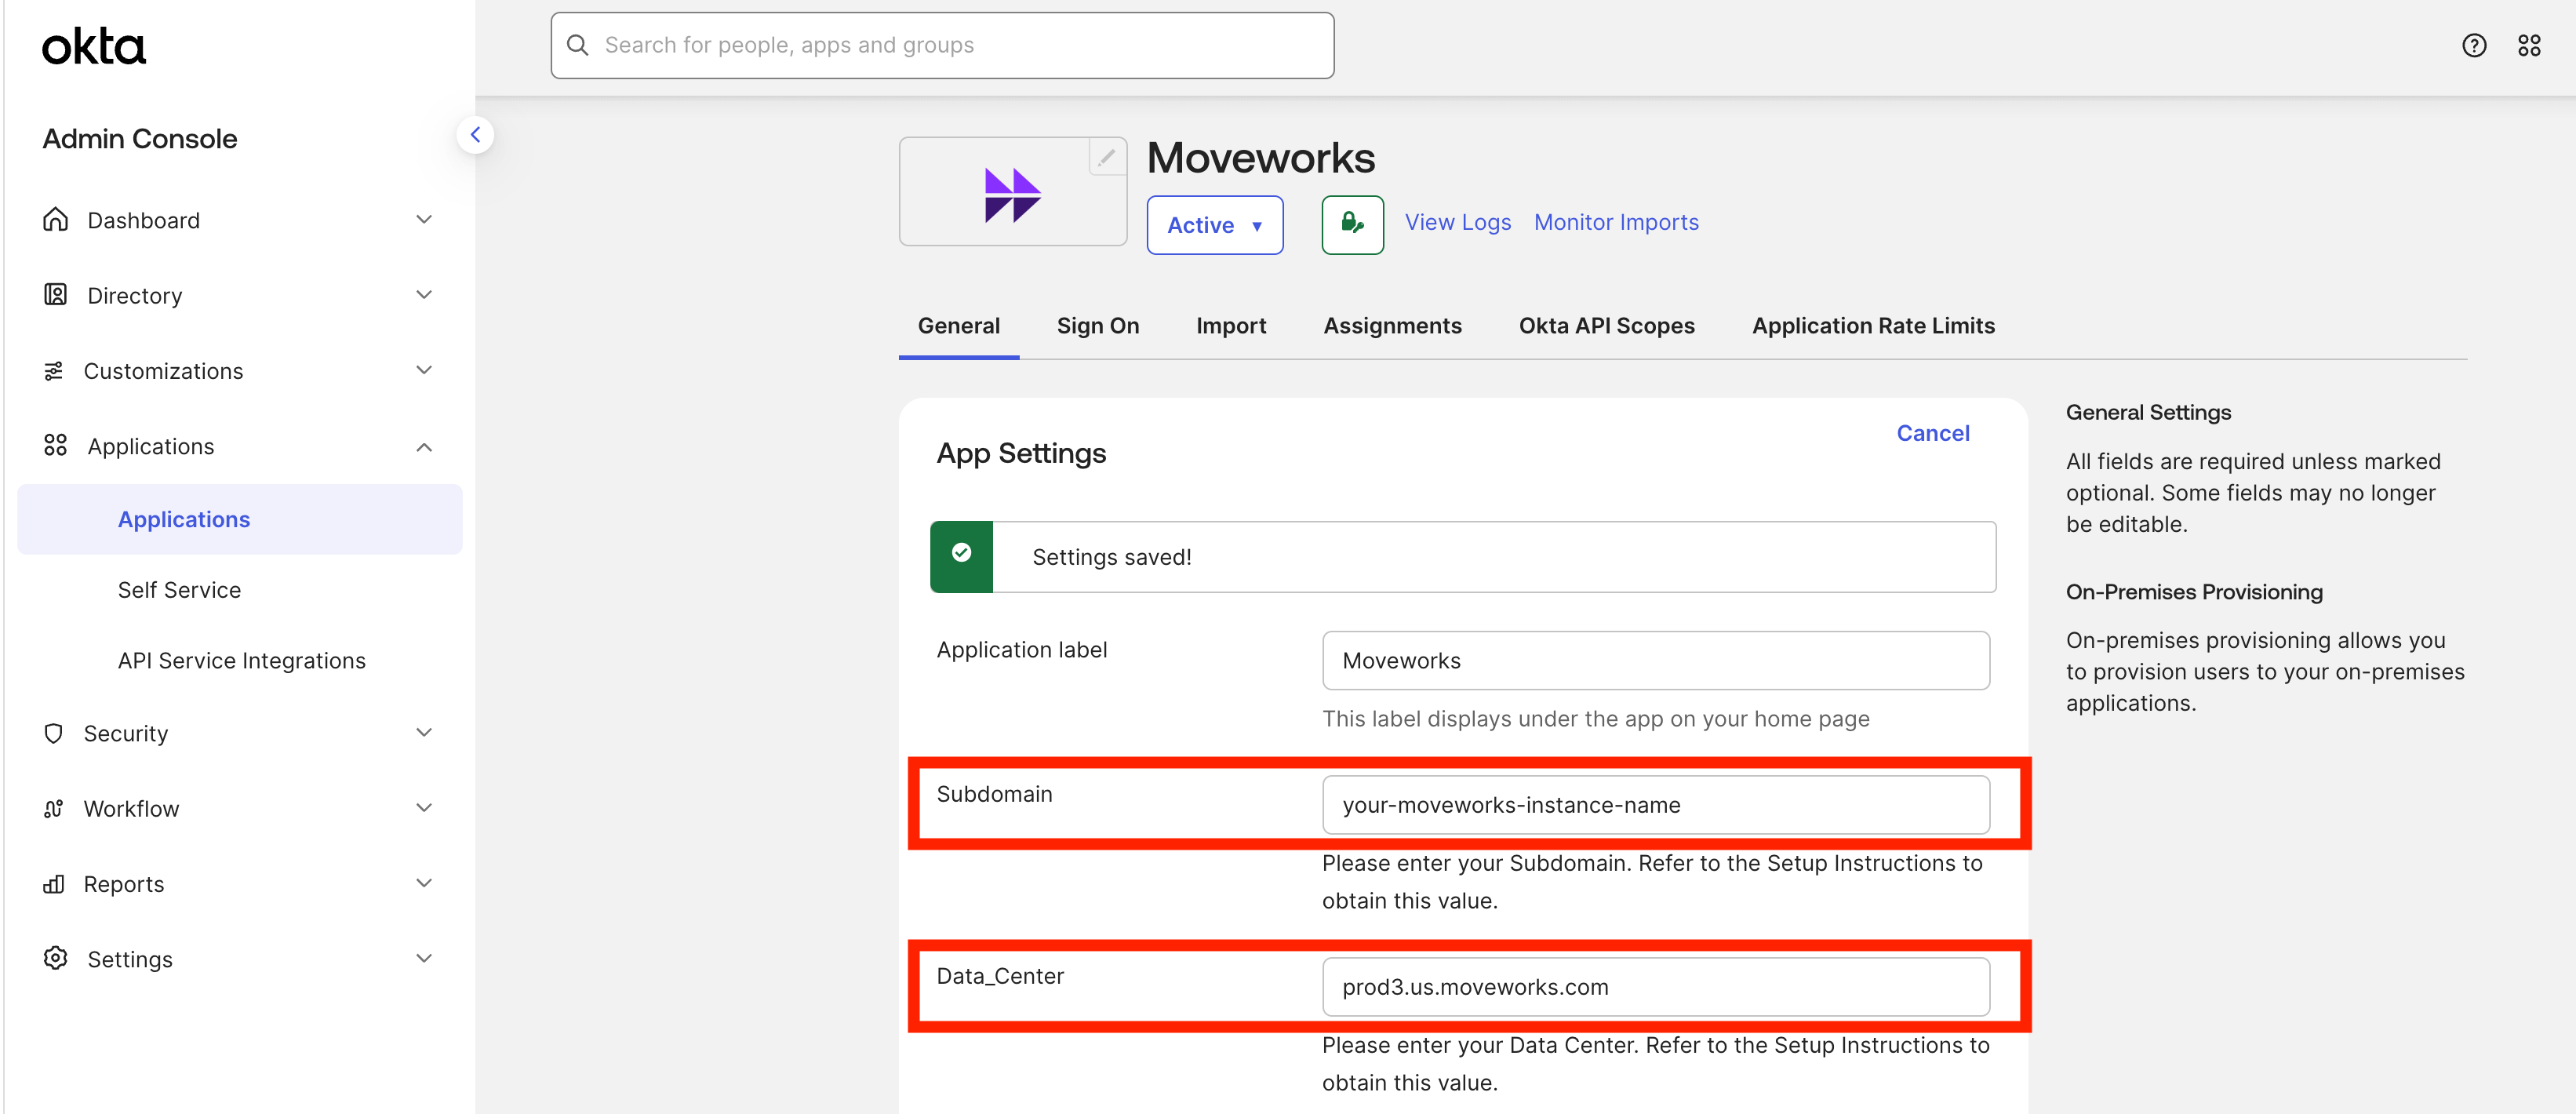Click the Admin Console heading
Viewport: 2576px width, 1114px height.
[x=140, y=139]
